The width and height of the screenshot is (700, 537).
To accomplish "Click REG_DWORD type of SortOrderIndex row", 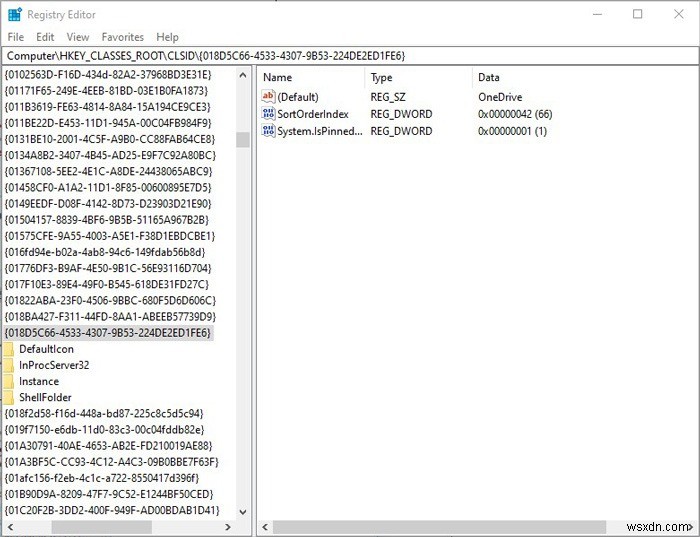I will (x=401, y=114).
